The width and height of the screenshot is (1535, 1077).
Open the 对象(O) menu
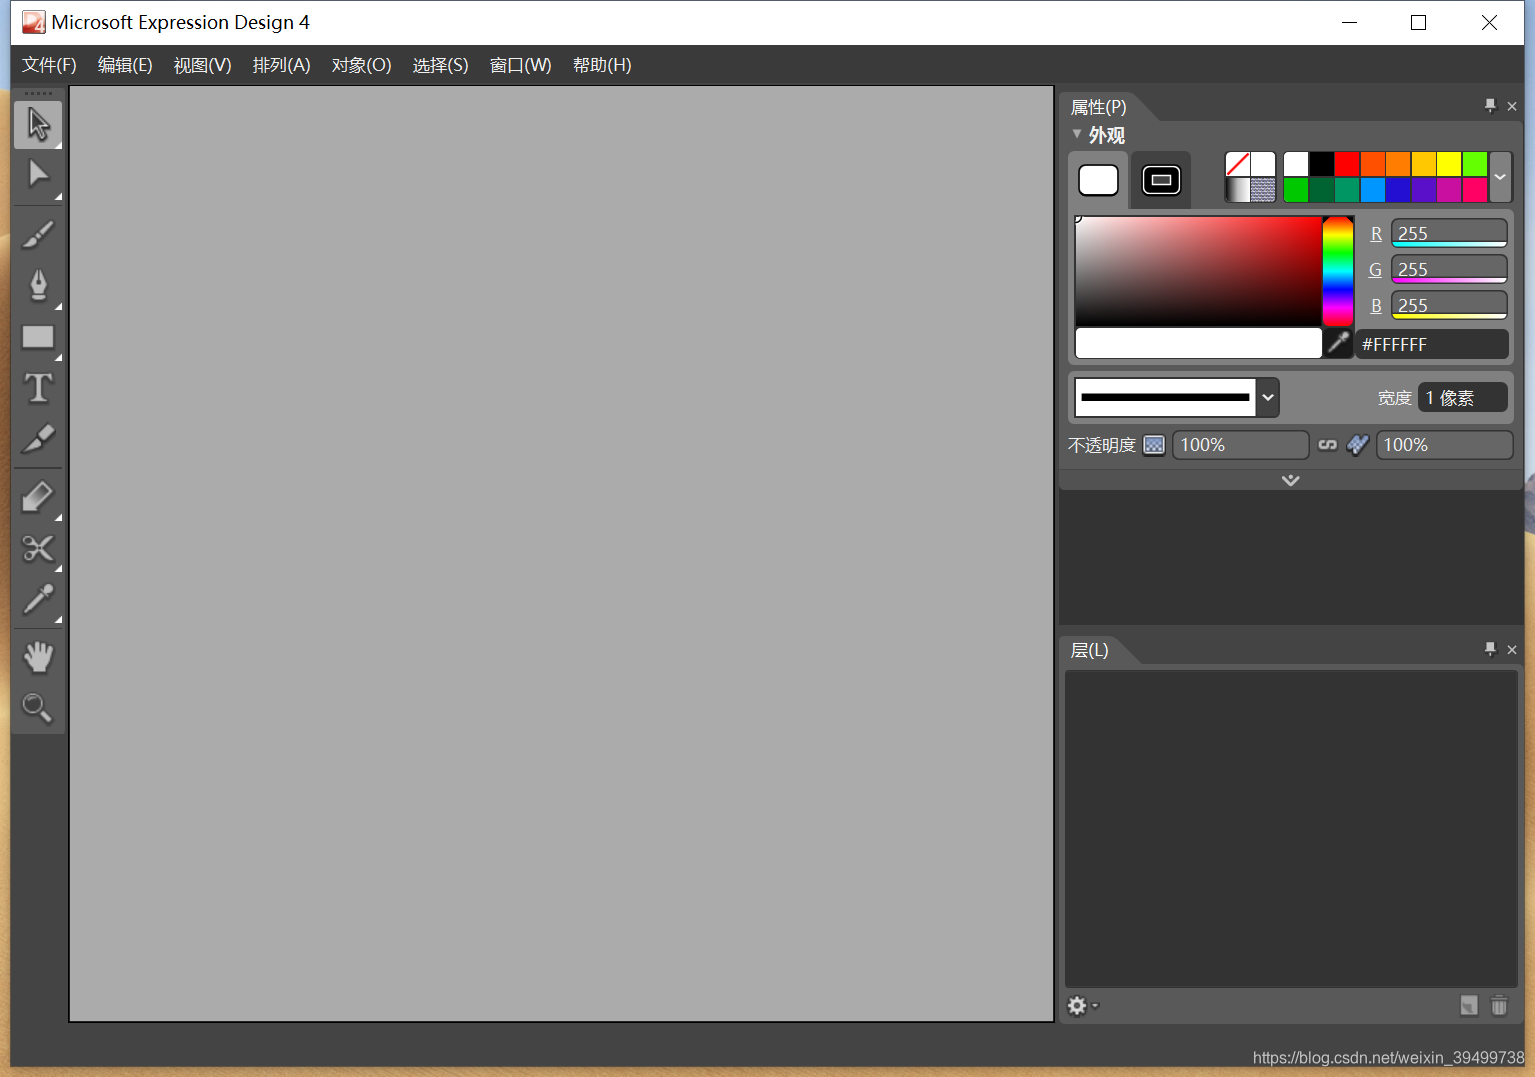tap(361, 65)
